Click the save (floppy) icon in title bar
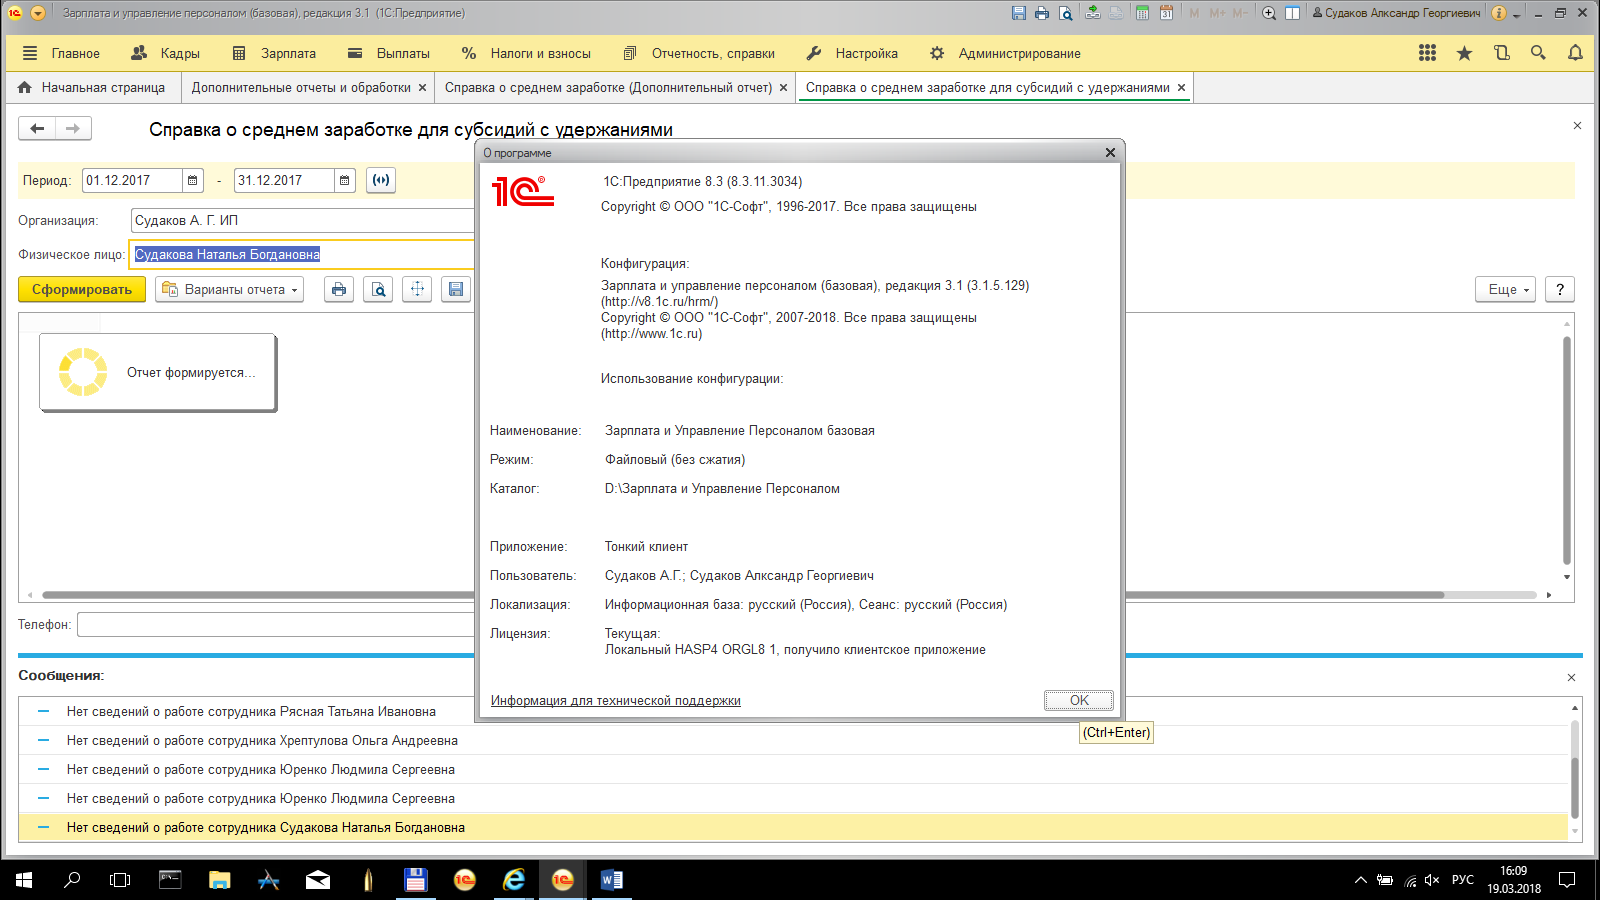This screenshot has width=1600, height=900. (x=1018, y=13)
